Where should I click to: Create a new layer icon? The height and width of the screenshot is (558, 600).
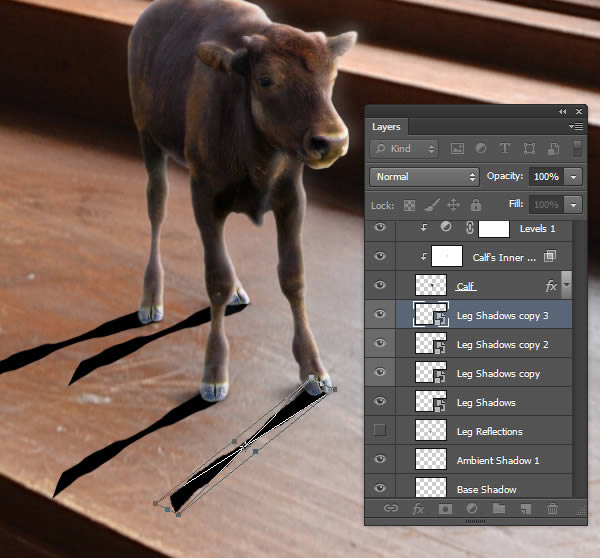tap(526, 509)
